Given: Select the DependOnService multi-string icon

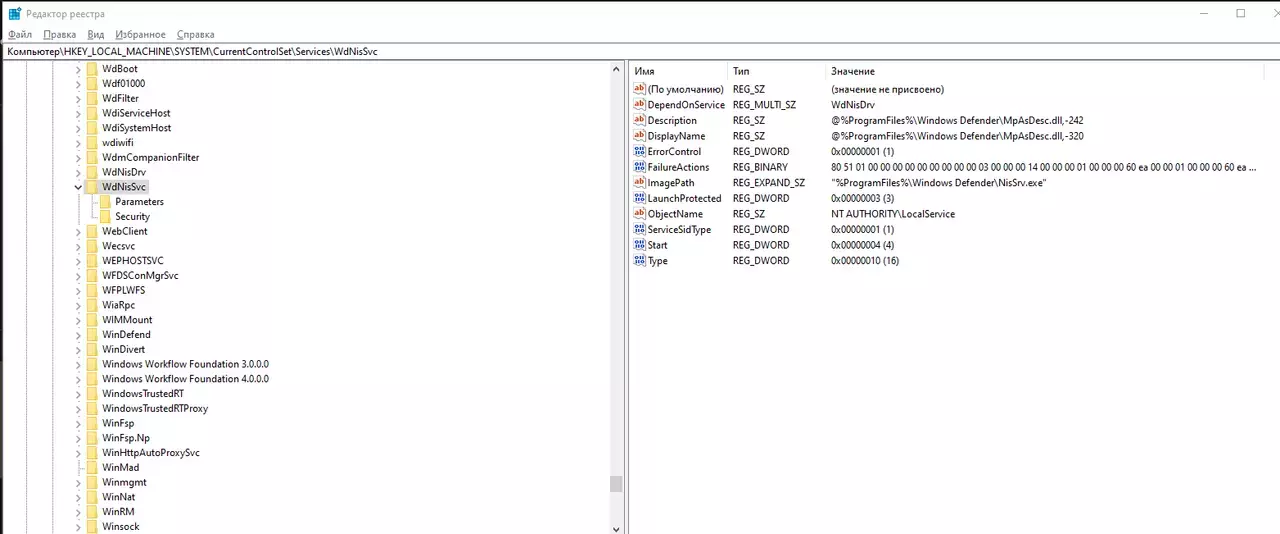Looking at the screenshot, I should coord(640,105).
